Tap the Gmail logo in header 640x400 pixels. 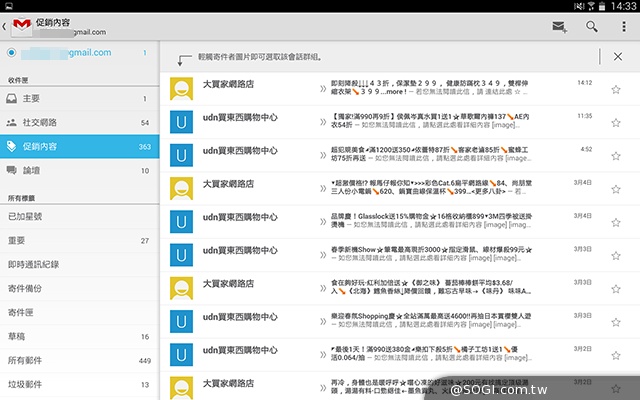click(x=22, y=25)
